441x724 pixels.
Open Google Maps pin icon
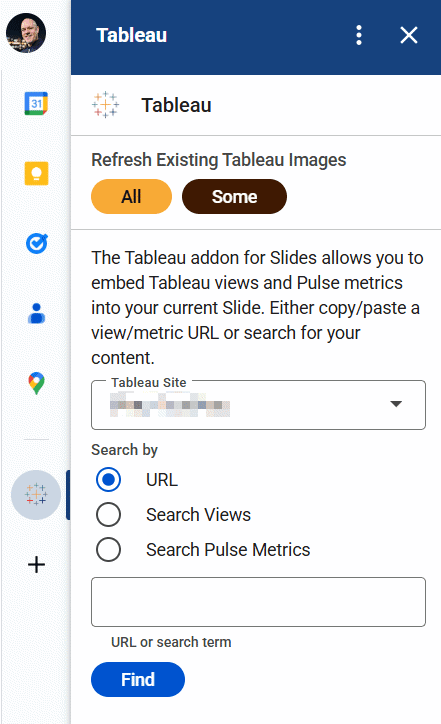[x=36, y=383]
